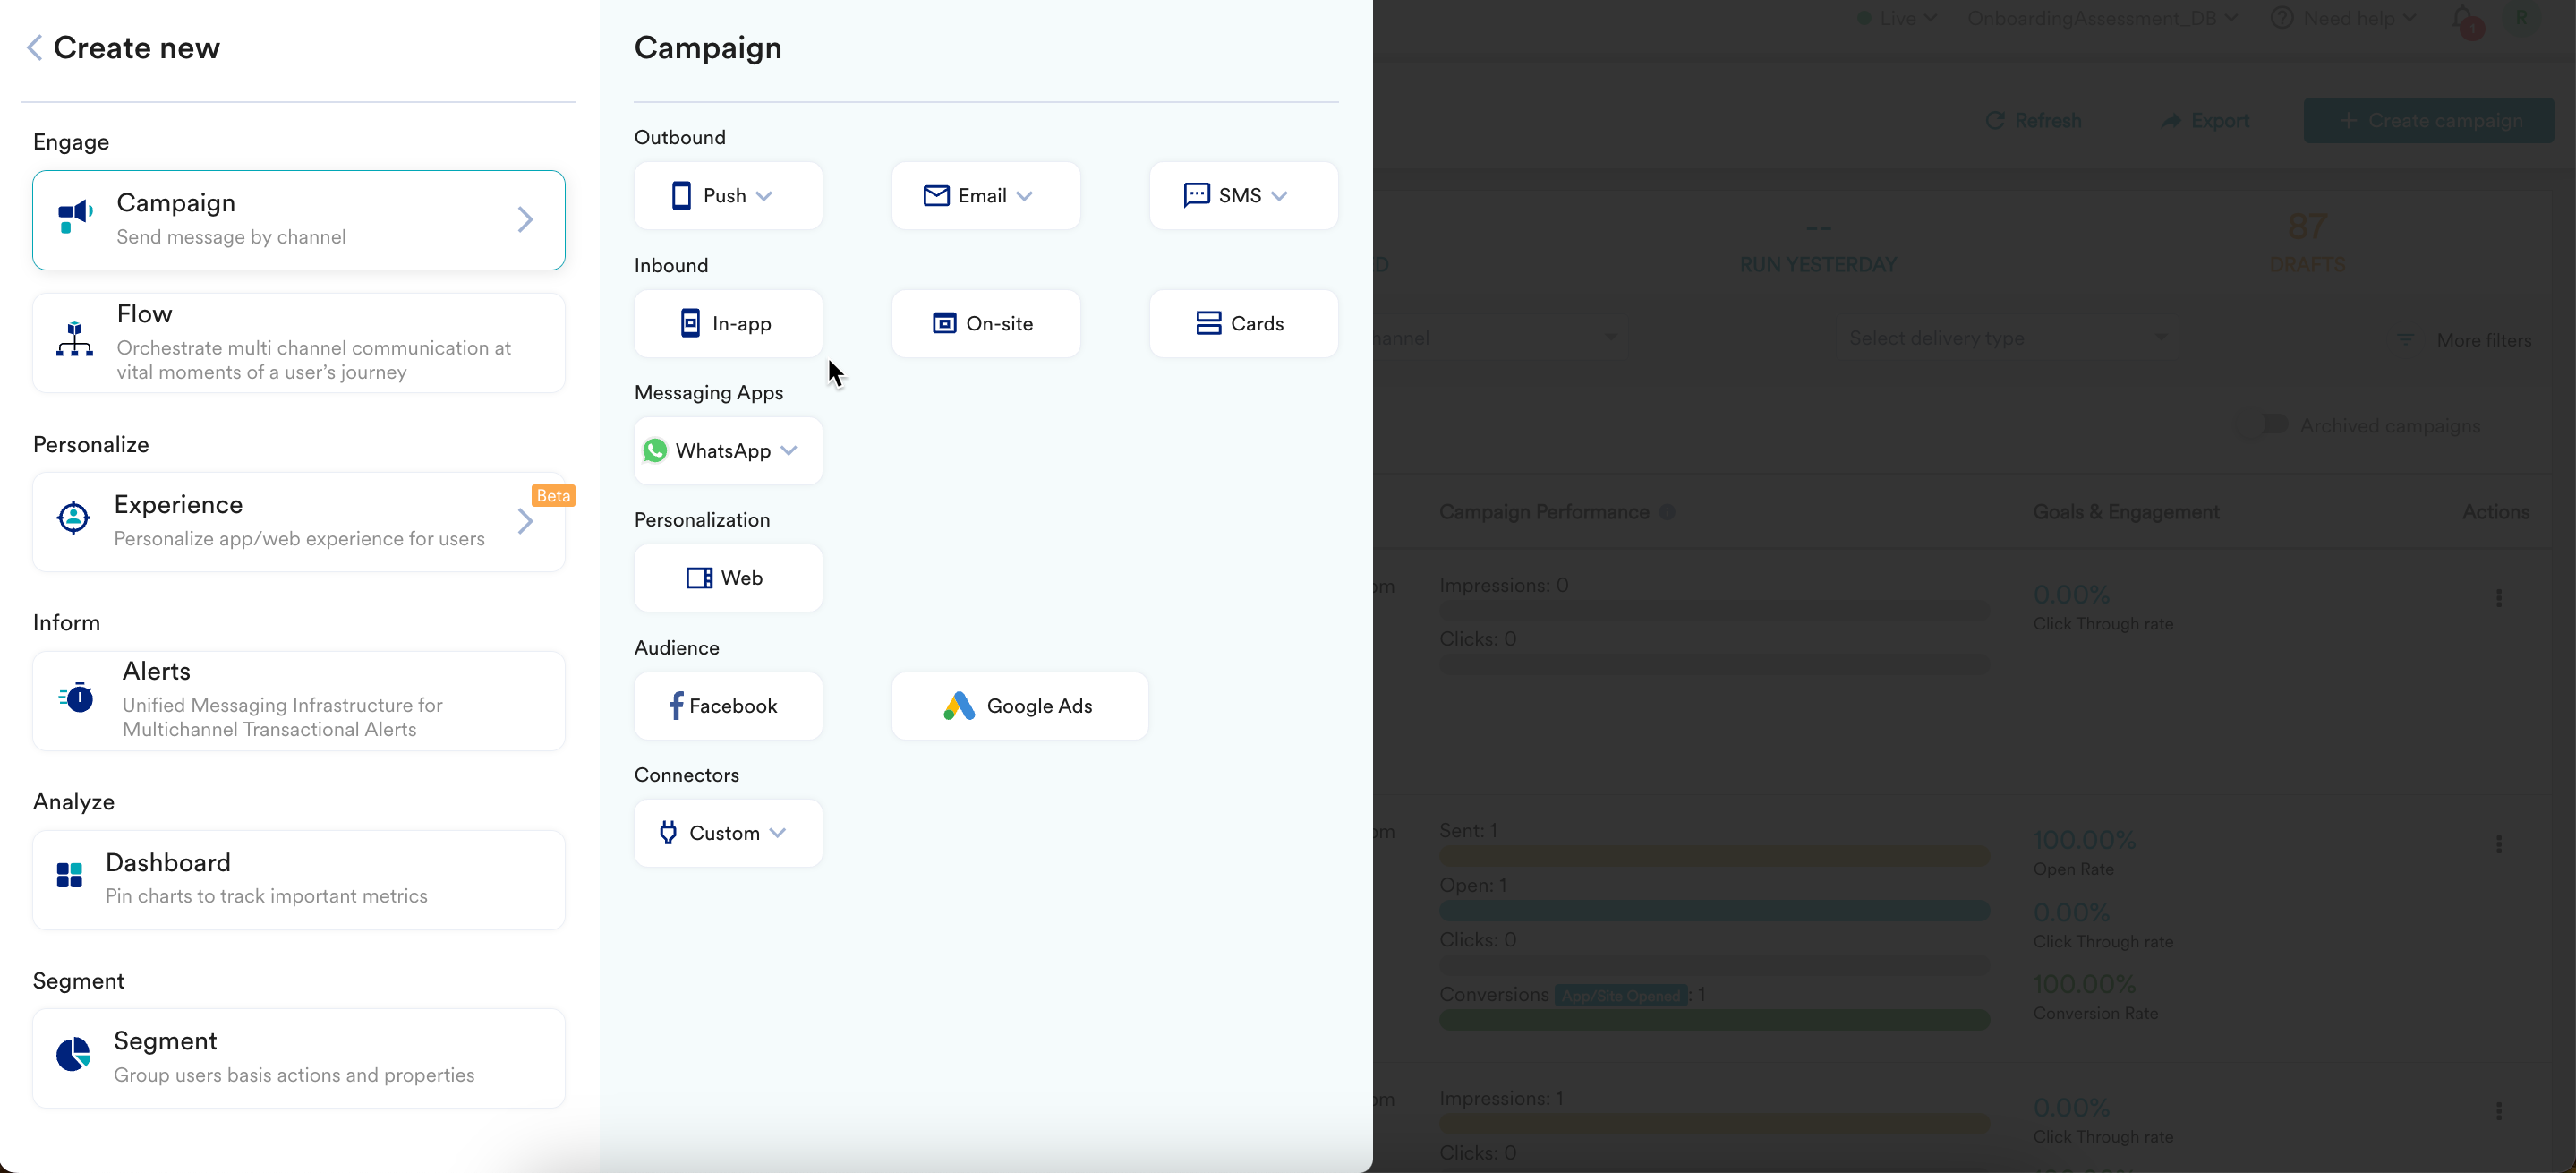Select the In-app inbound campaign

727,324
